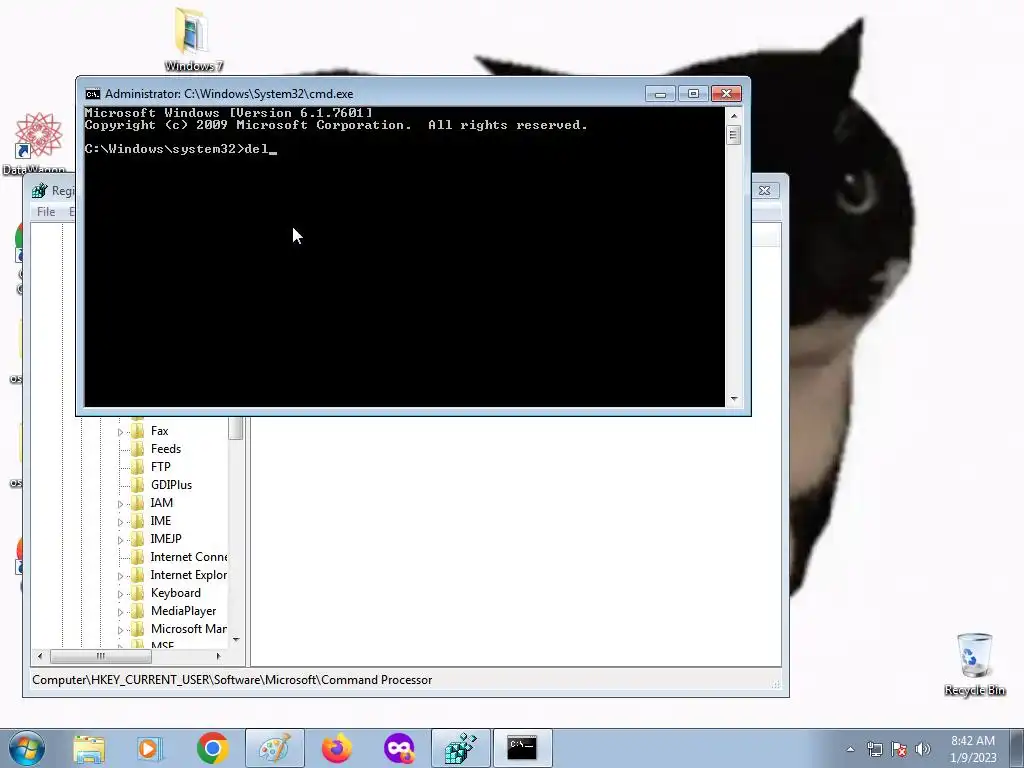
Task: Click the GDIPlus folder icon
Action: [x=137, y=485]
